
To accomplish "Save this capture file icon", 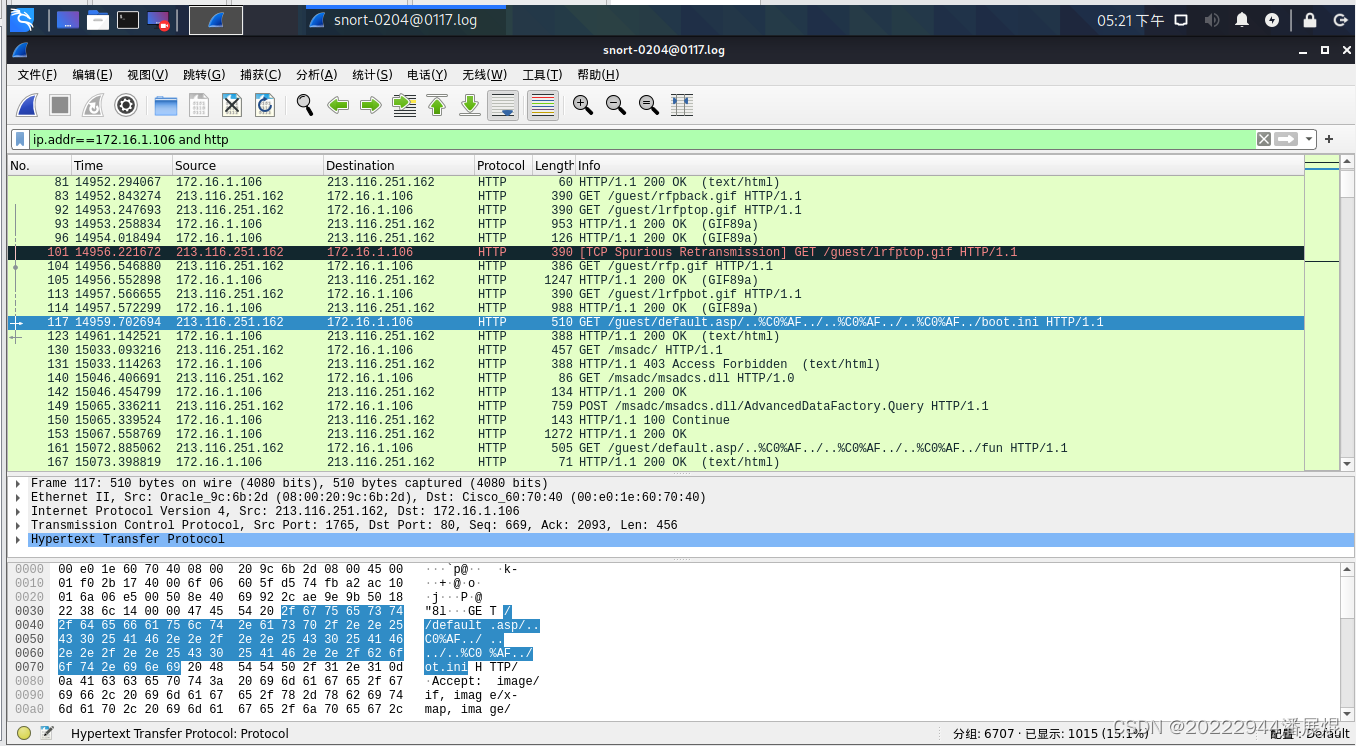I will point(199,105).
